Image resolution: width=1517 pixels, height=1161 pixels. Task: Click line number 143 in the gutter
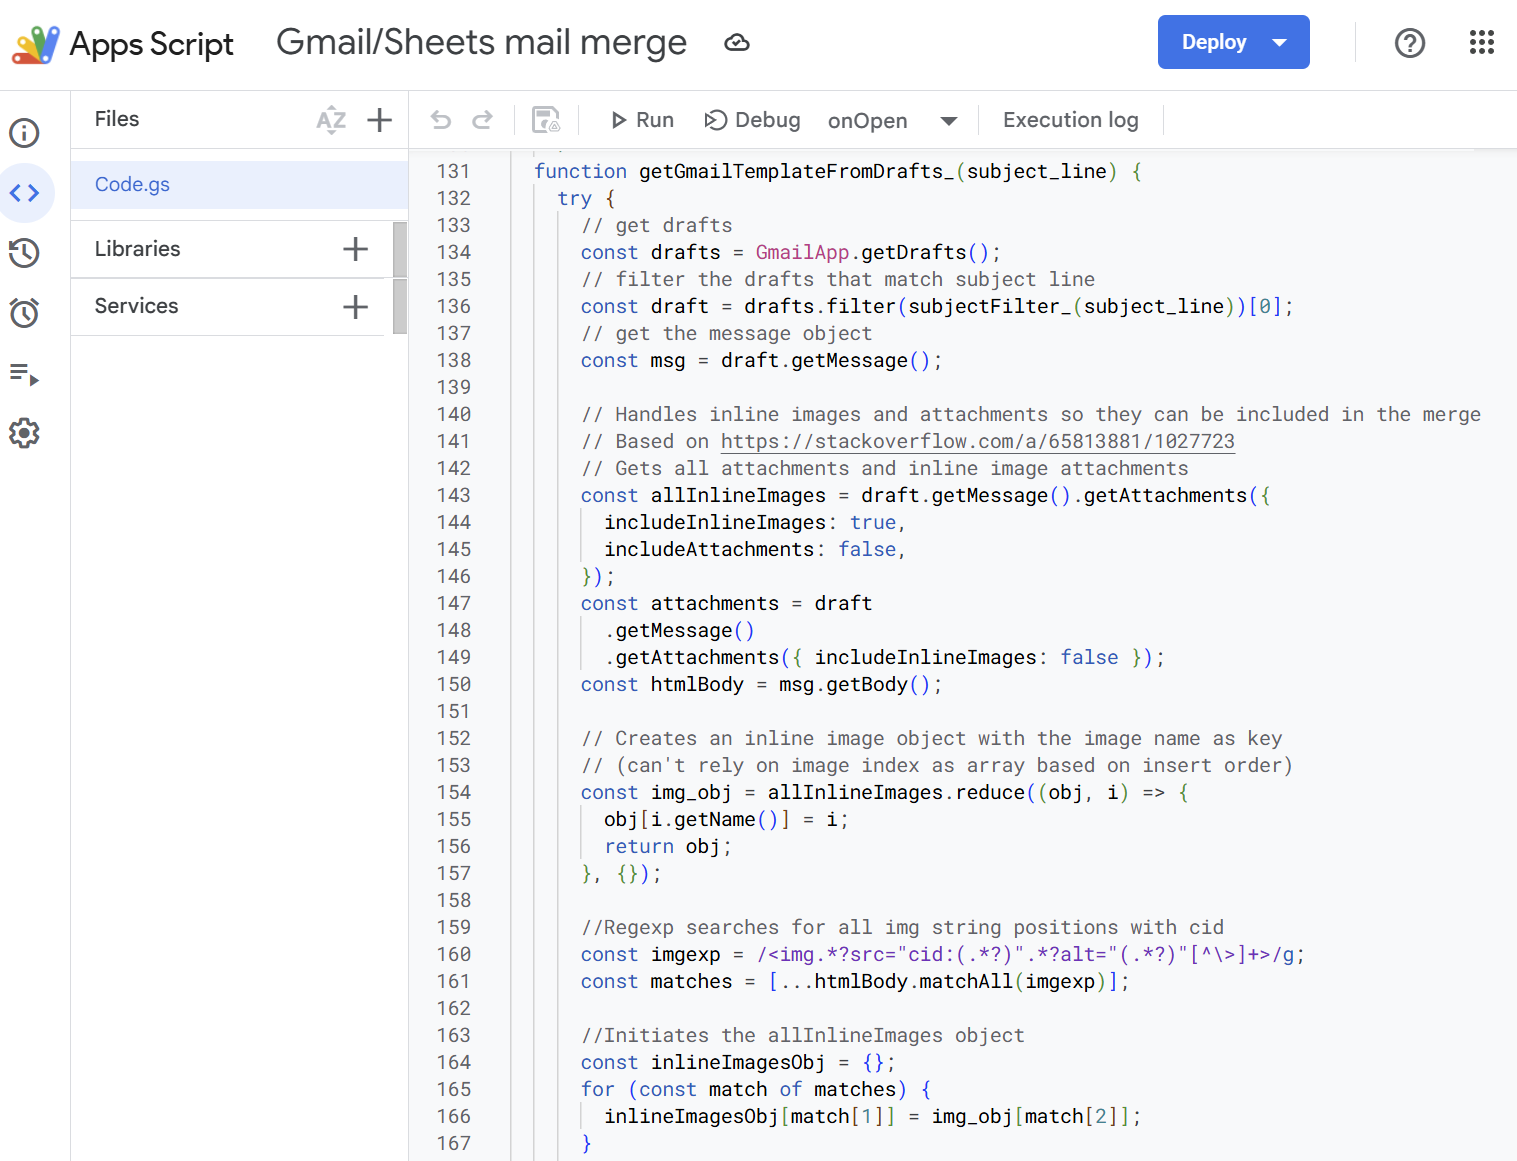click(x=453, y=495)
